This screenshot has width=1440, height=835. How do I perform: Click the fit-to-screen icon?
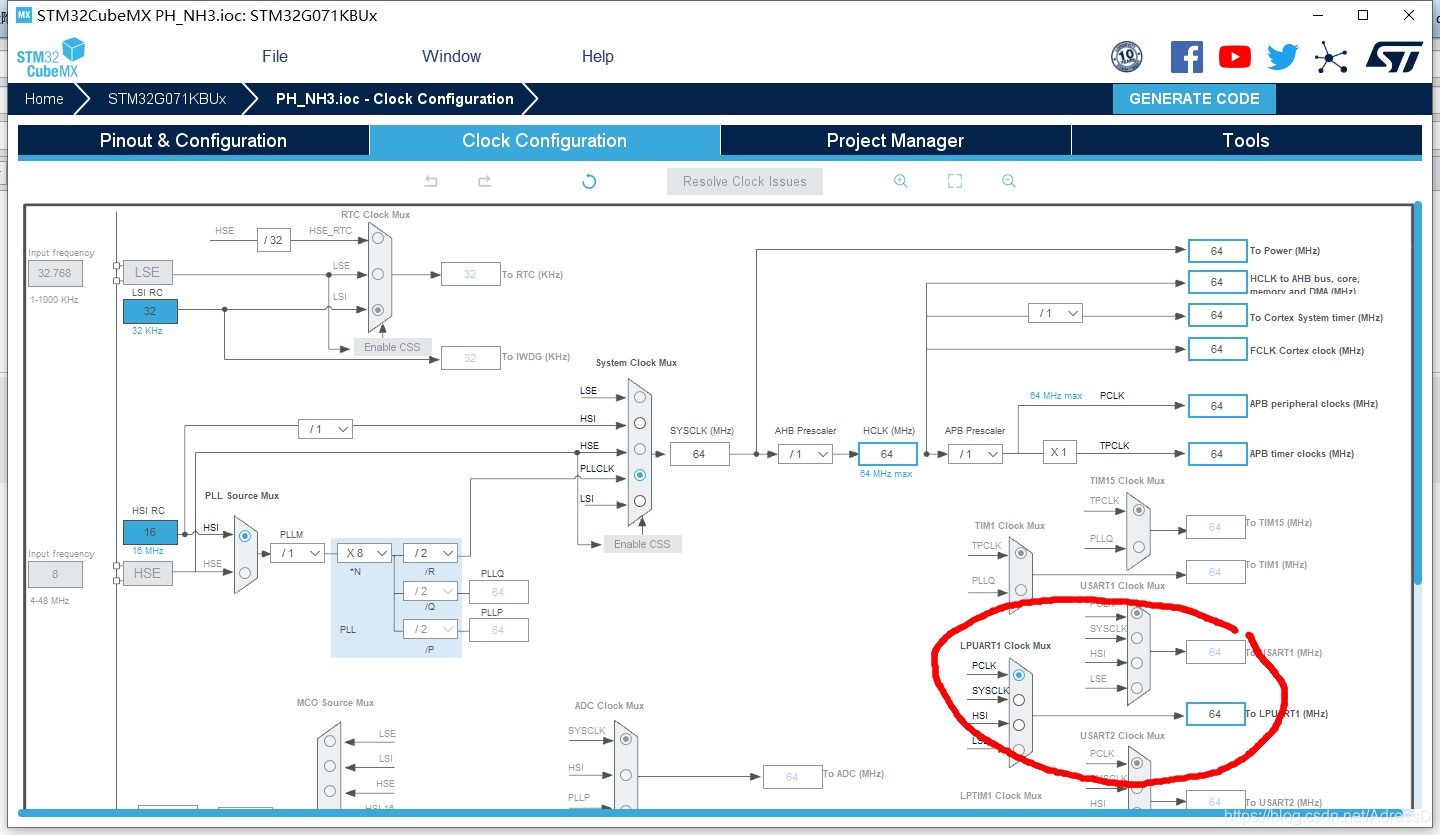point(954,181)
